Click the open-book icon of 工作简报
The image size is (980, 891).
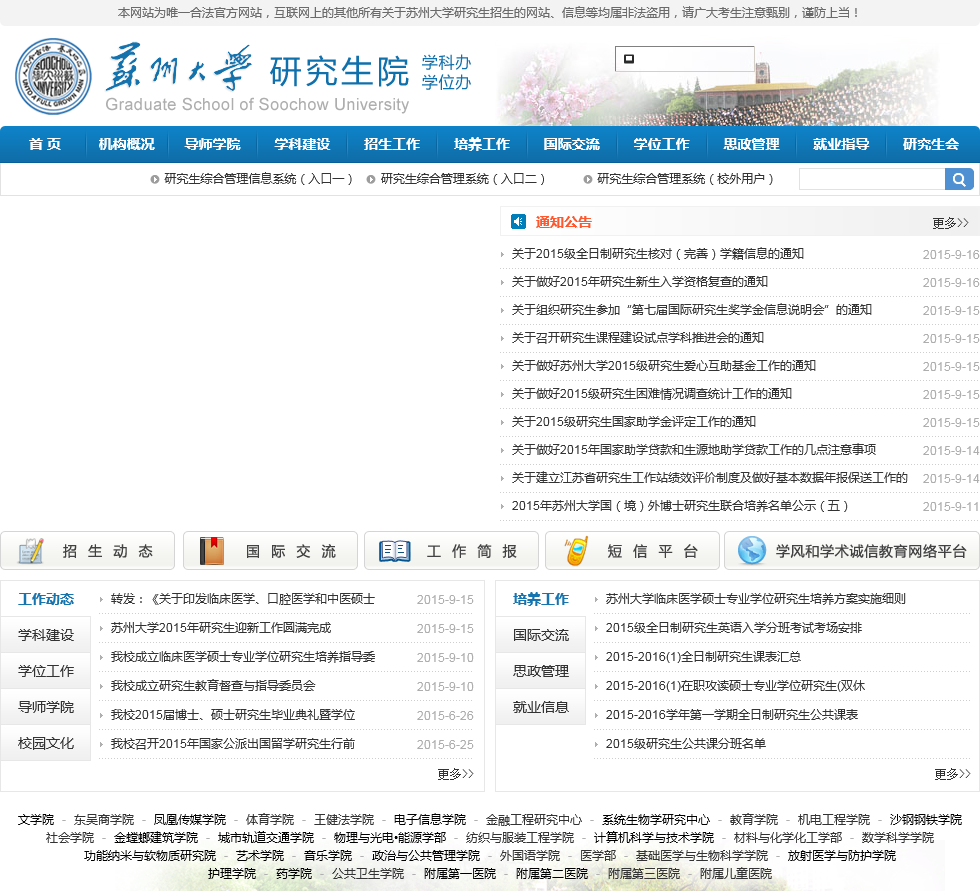[x=394, y=551]
